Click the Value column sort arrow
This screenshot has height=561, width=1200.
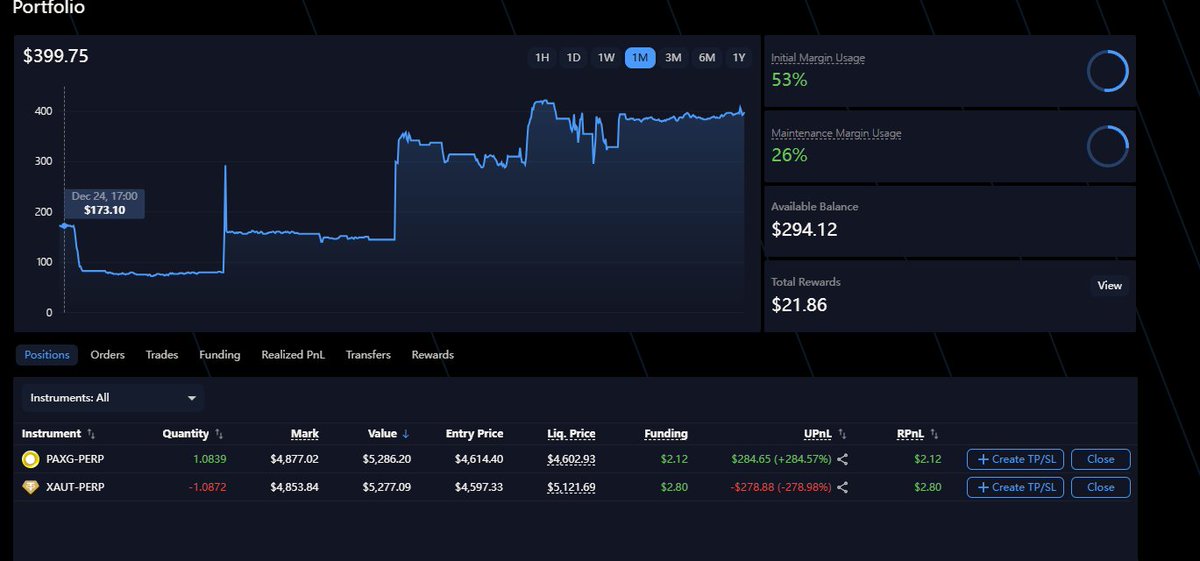(x=406, y=434)
